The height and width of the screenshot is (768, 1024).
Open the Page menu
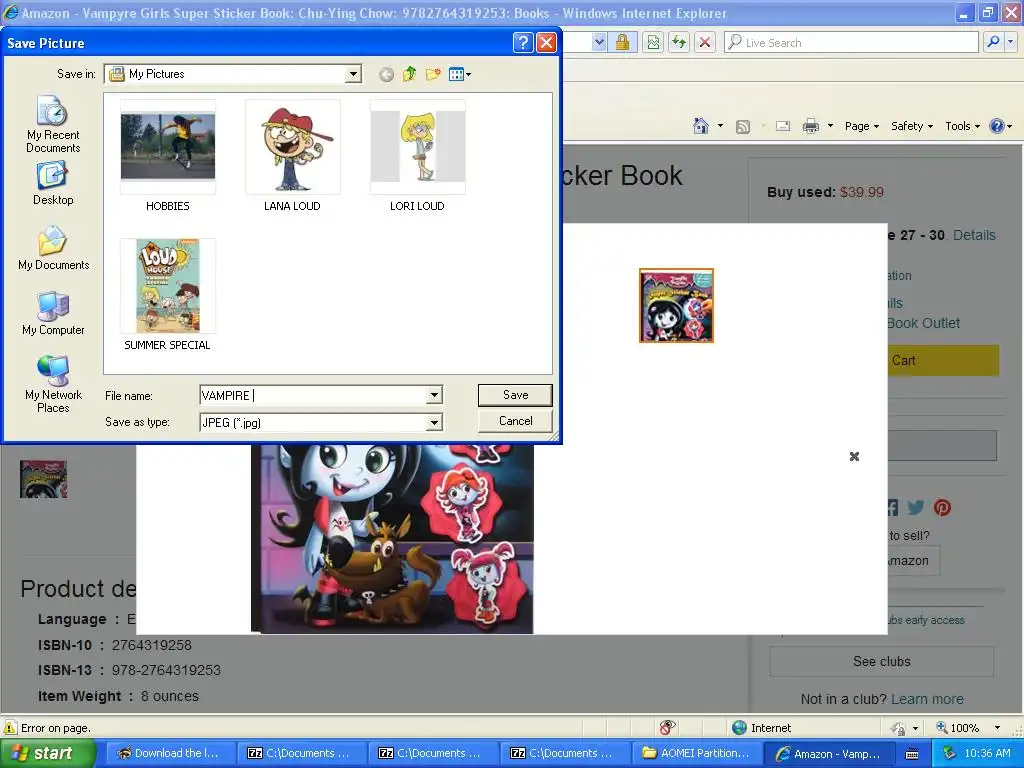(x=861, y=126)
